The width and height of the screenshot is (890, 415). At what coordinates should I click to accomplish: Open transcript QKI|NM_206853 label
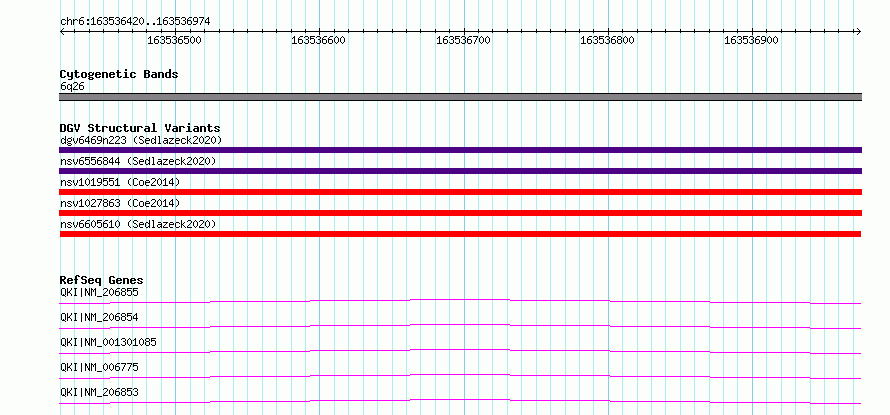click(99, 392)
